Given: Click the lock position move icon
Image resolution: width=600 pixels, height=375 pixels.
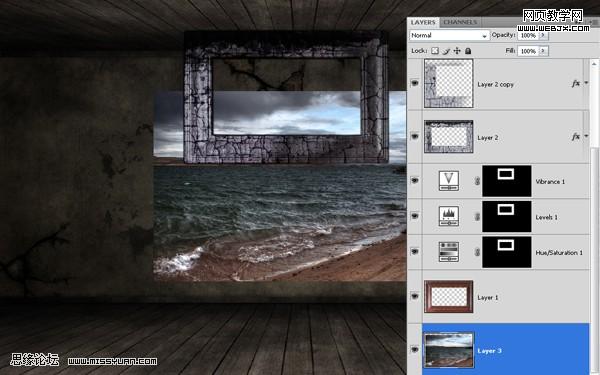Looking at the screenshot, I should pos(457,51).
